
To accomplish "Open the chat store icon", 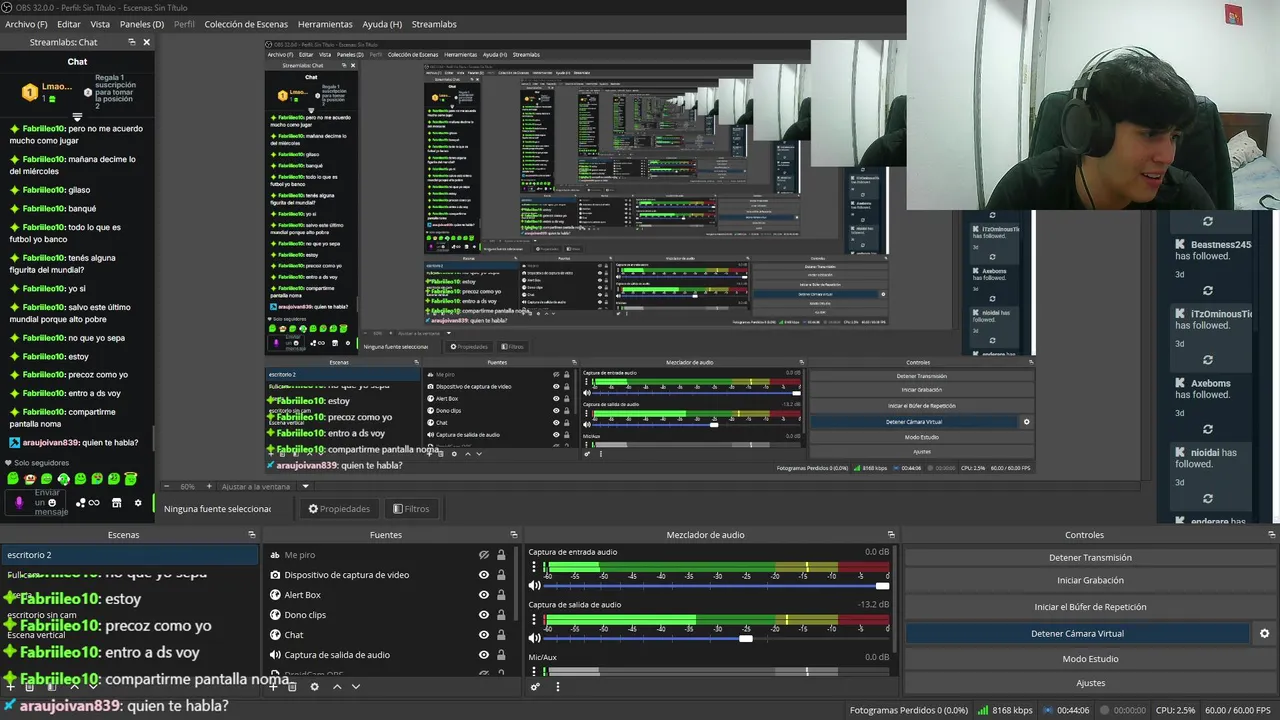I will click(x=116, y=503).
